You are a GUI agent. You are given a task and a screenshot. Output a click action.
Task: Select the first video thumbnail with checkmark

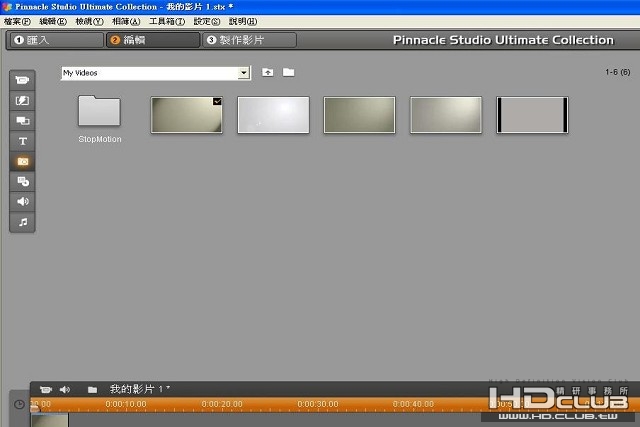187,115
